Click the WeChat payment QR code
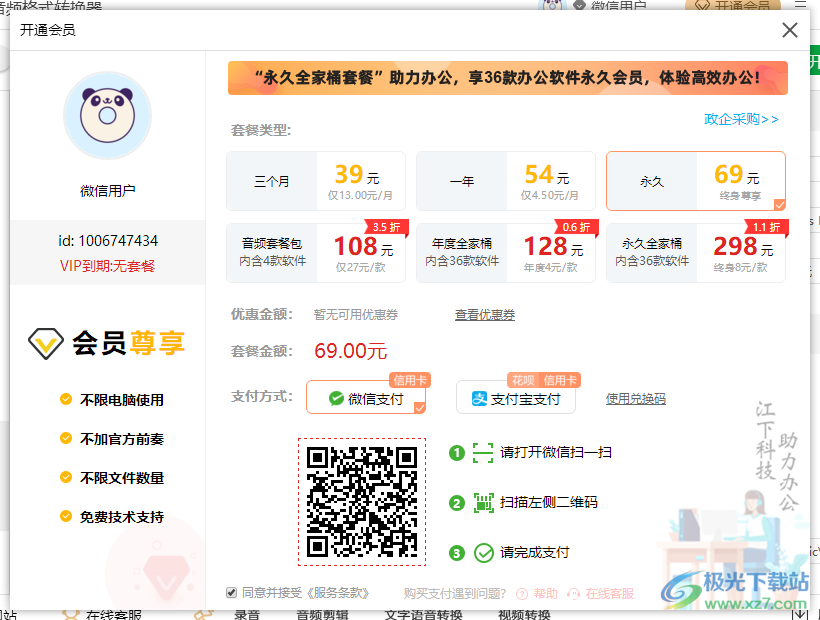The height and width of the screenshot is (620, 820). 362,502
